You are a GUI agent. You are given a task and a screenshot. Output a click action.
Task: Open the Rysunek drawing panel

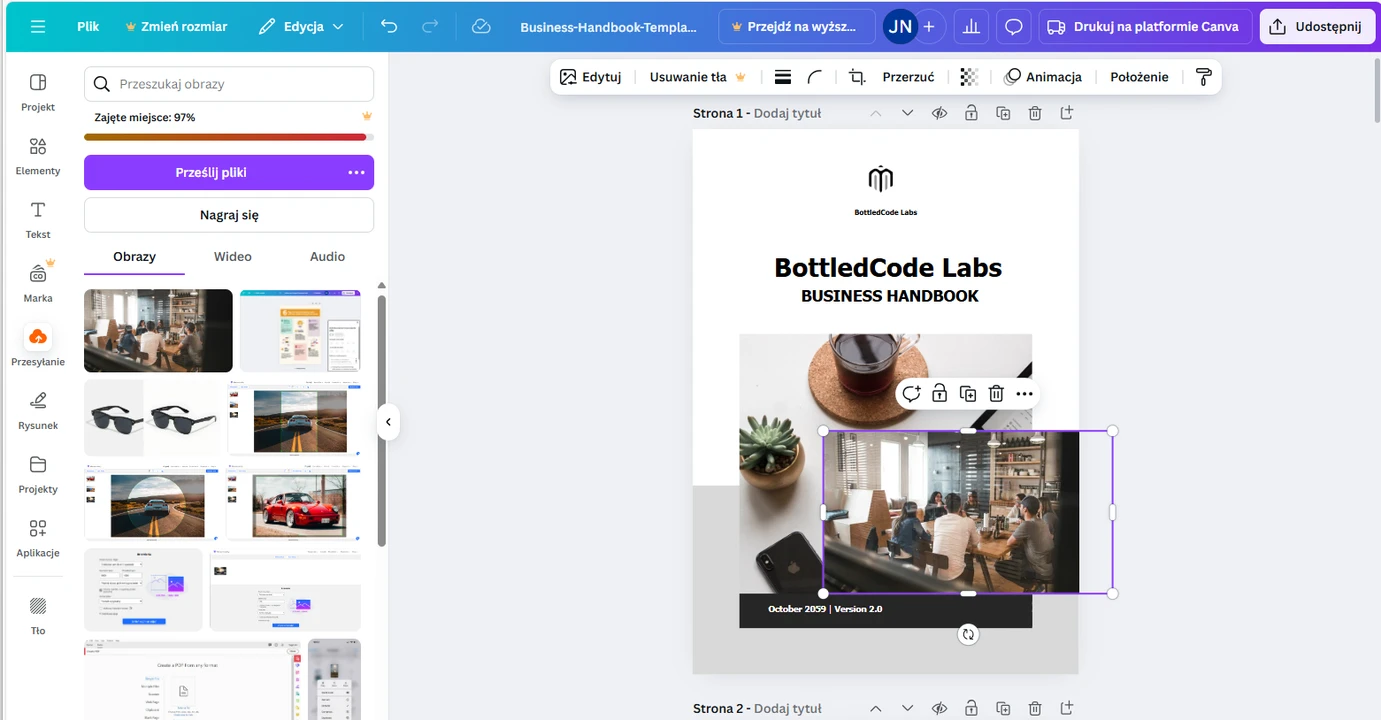pyautogui.click(x=38, y=410)
